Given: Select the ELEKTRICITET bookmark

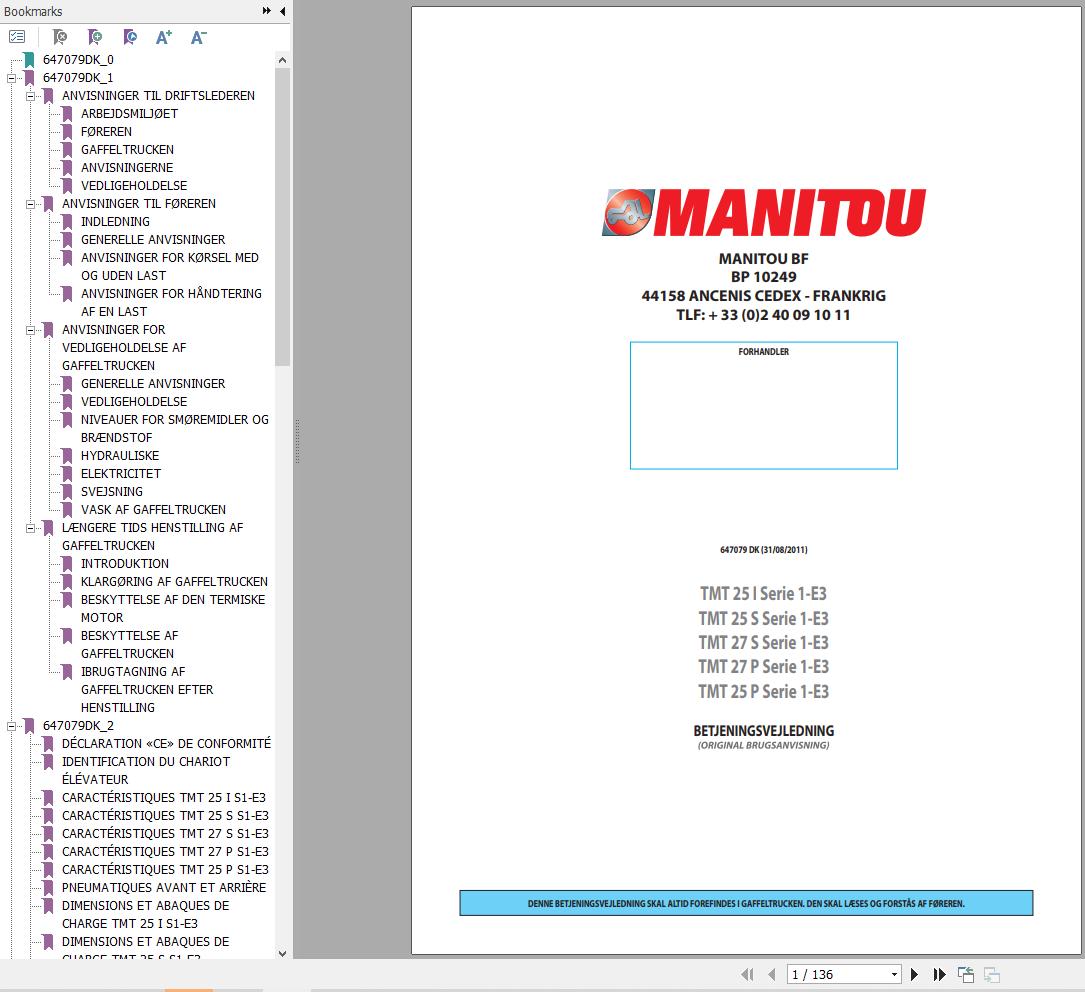Looking at the screenshot, I should coord(120,473).
